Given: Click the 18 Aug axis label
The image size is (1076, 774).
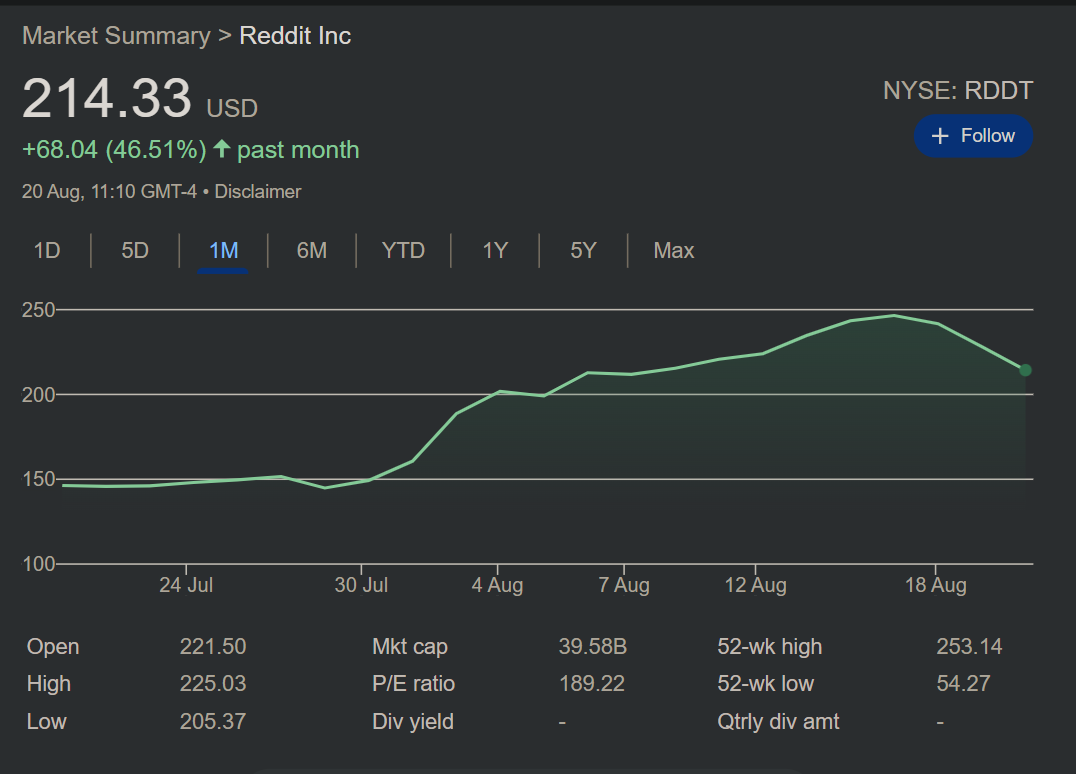Looking at the screenshot, I should 935,585.
